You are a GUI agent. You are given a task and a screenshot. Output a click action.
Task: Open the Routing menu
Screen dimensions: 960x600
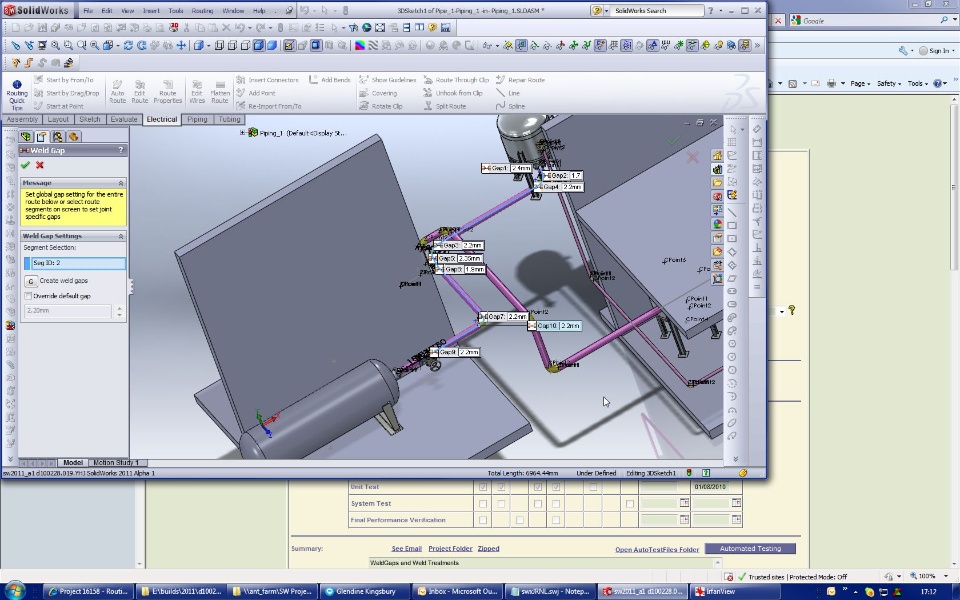(x=201, y=10)
